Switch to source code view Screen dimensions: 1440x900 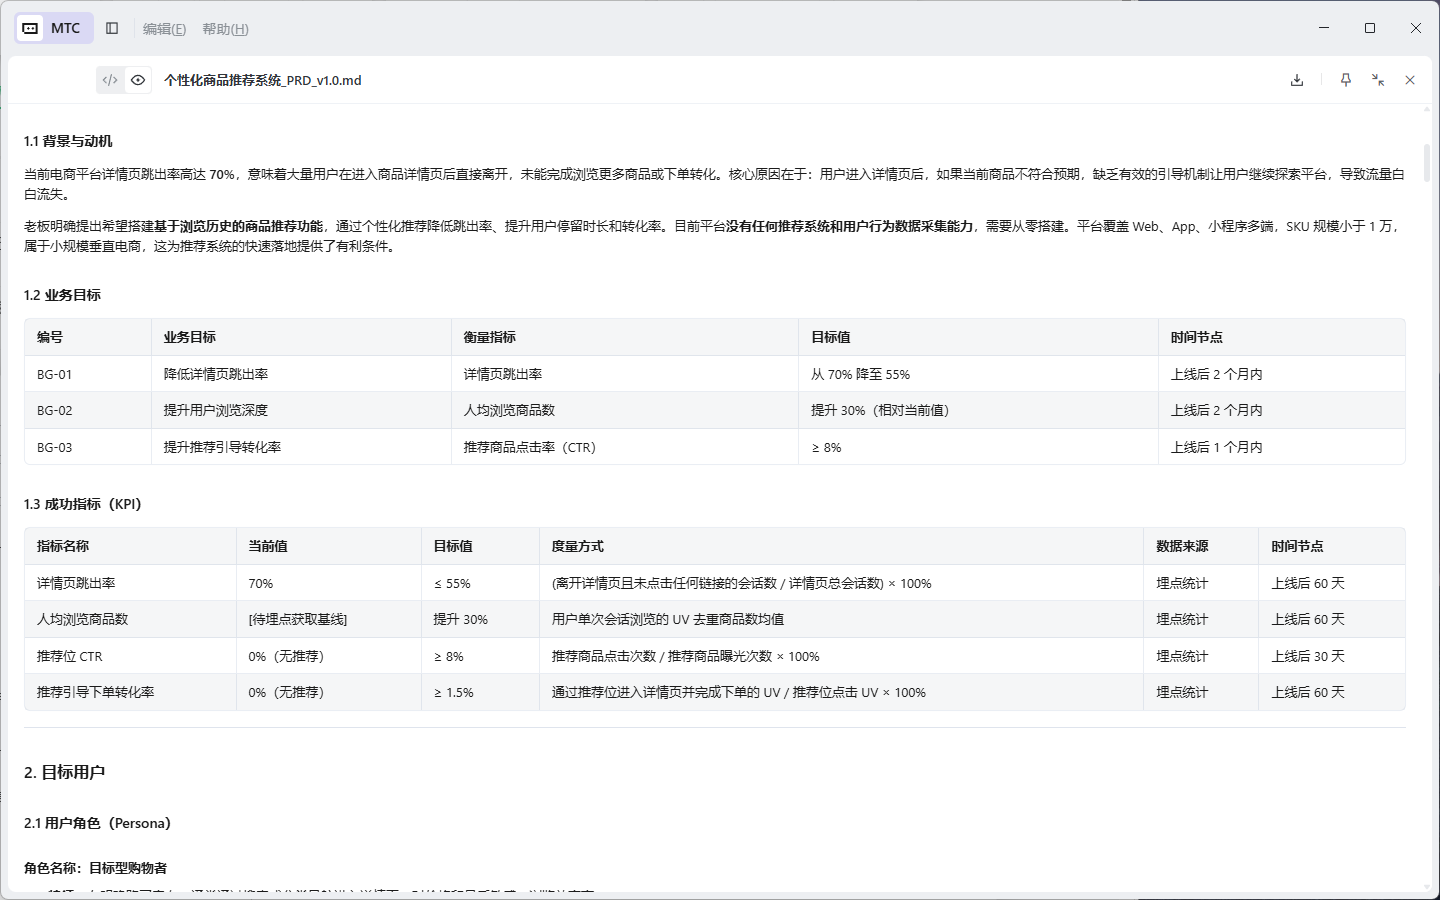[x=110, y=80]
